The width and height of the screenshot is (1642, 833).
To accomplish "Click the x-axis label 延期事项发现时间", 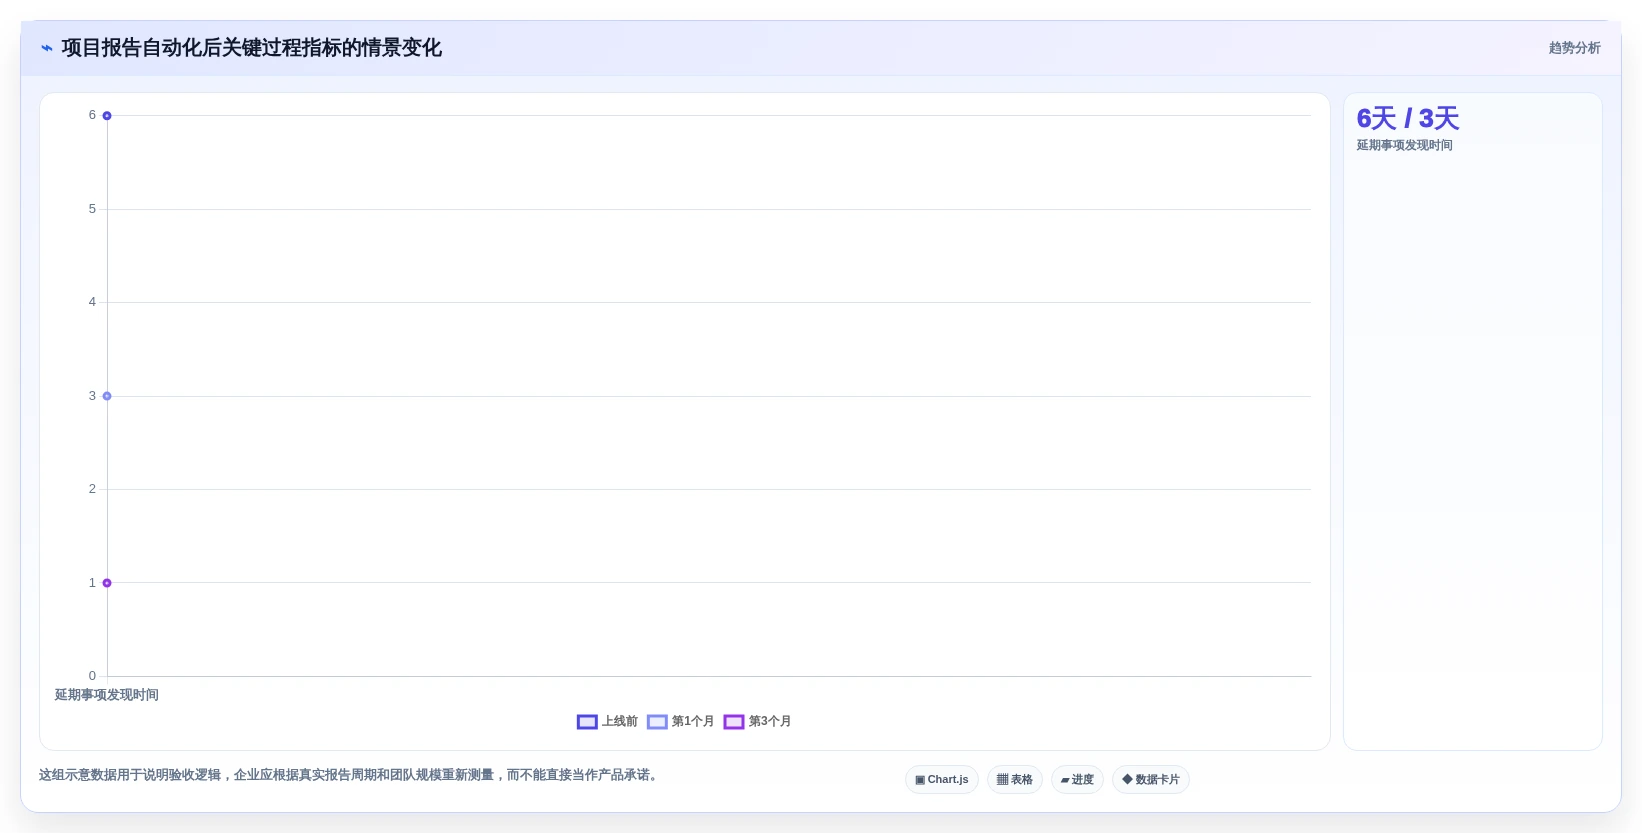I will click(x=106, y=695).
